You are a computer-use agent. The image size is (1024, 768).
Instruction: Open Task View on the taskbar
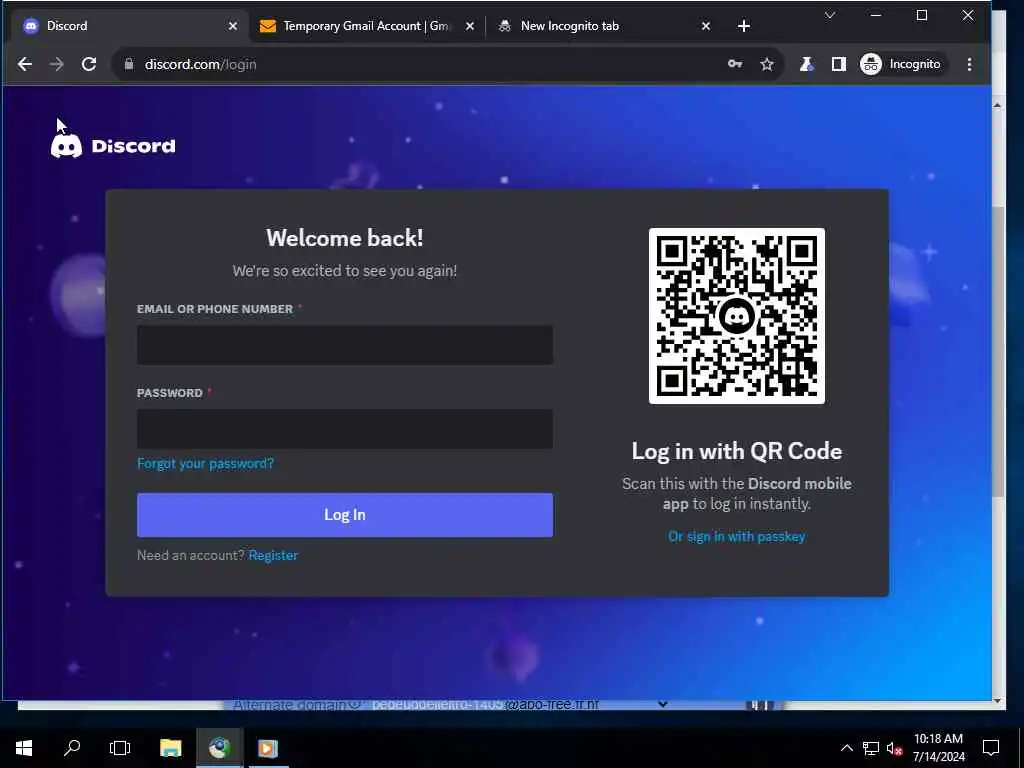coord(120,748)
